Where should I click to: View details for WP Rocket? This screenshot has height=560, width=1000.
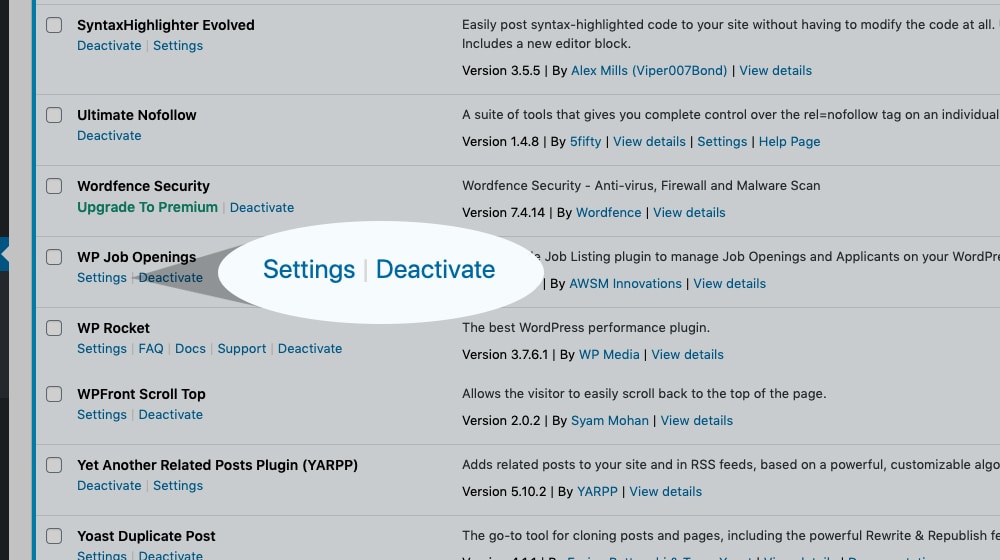pos(688,354)
